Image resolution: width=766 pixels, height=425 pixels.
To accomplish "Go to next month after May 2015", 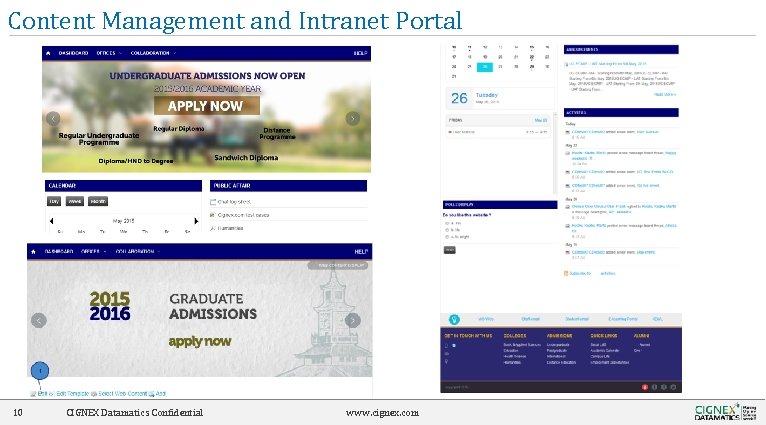I will [x=196, y=221].
